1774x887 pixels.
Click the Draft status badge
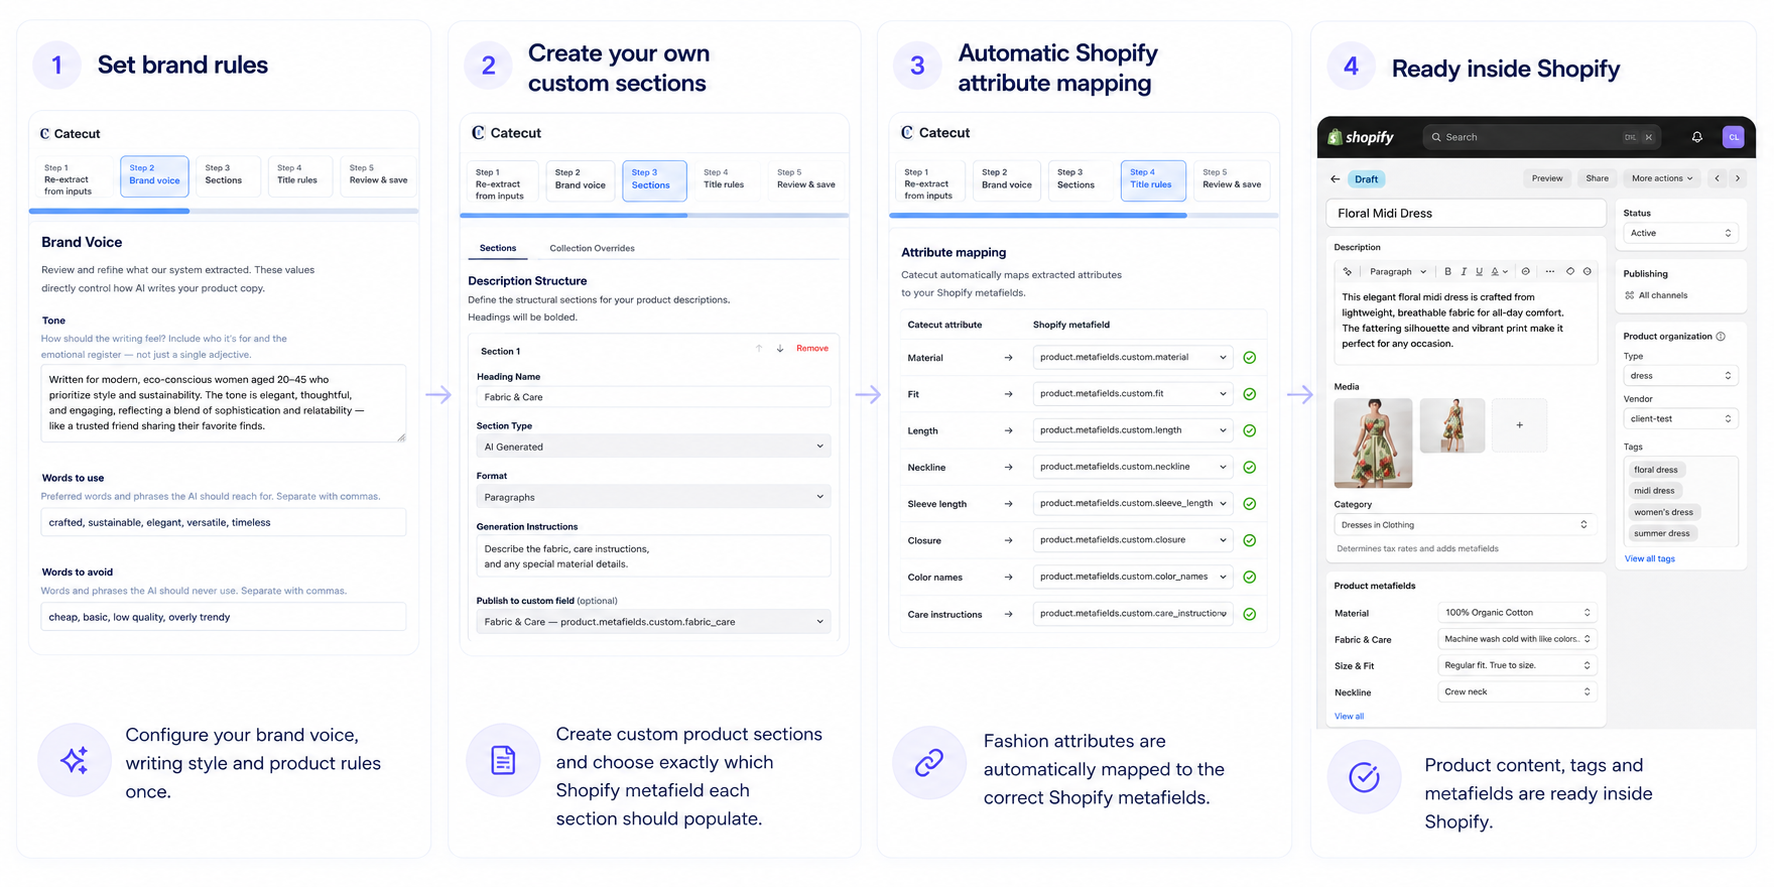point(1366,179)
